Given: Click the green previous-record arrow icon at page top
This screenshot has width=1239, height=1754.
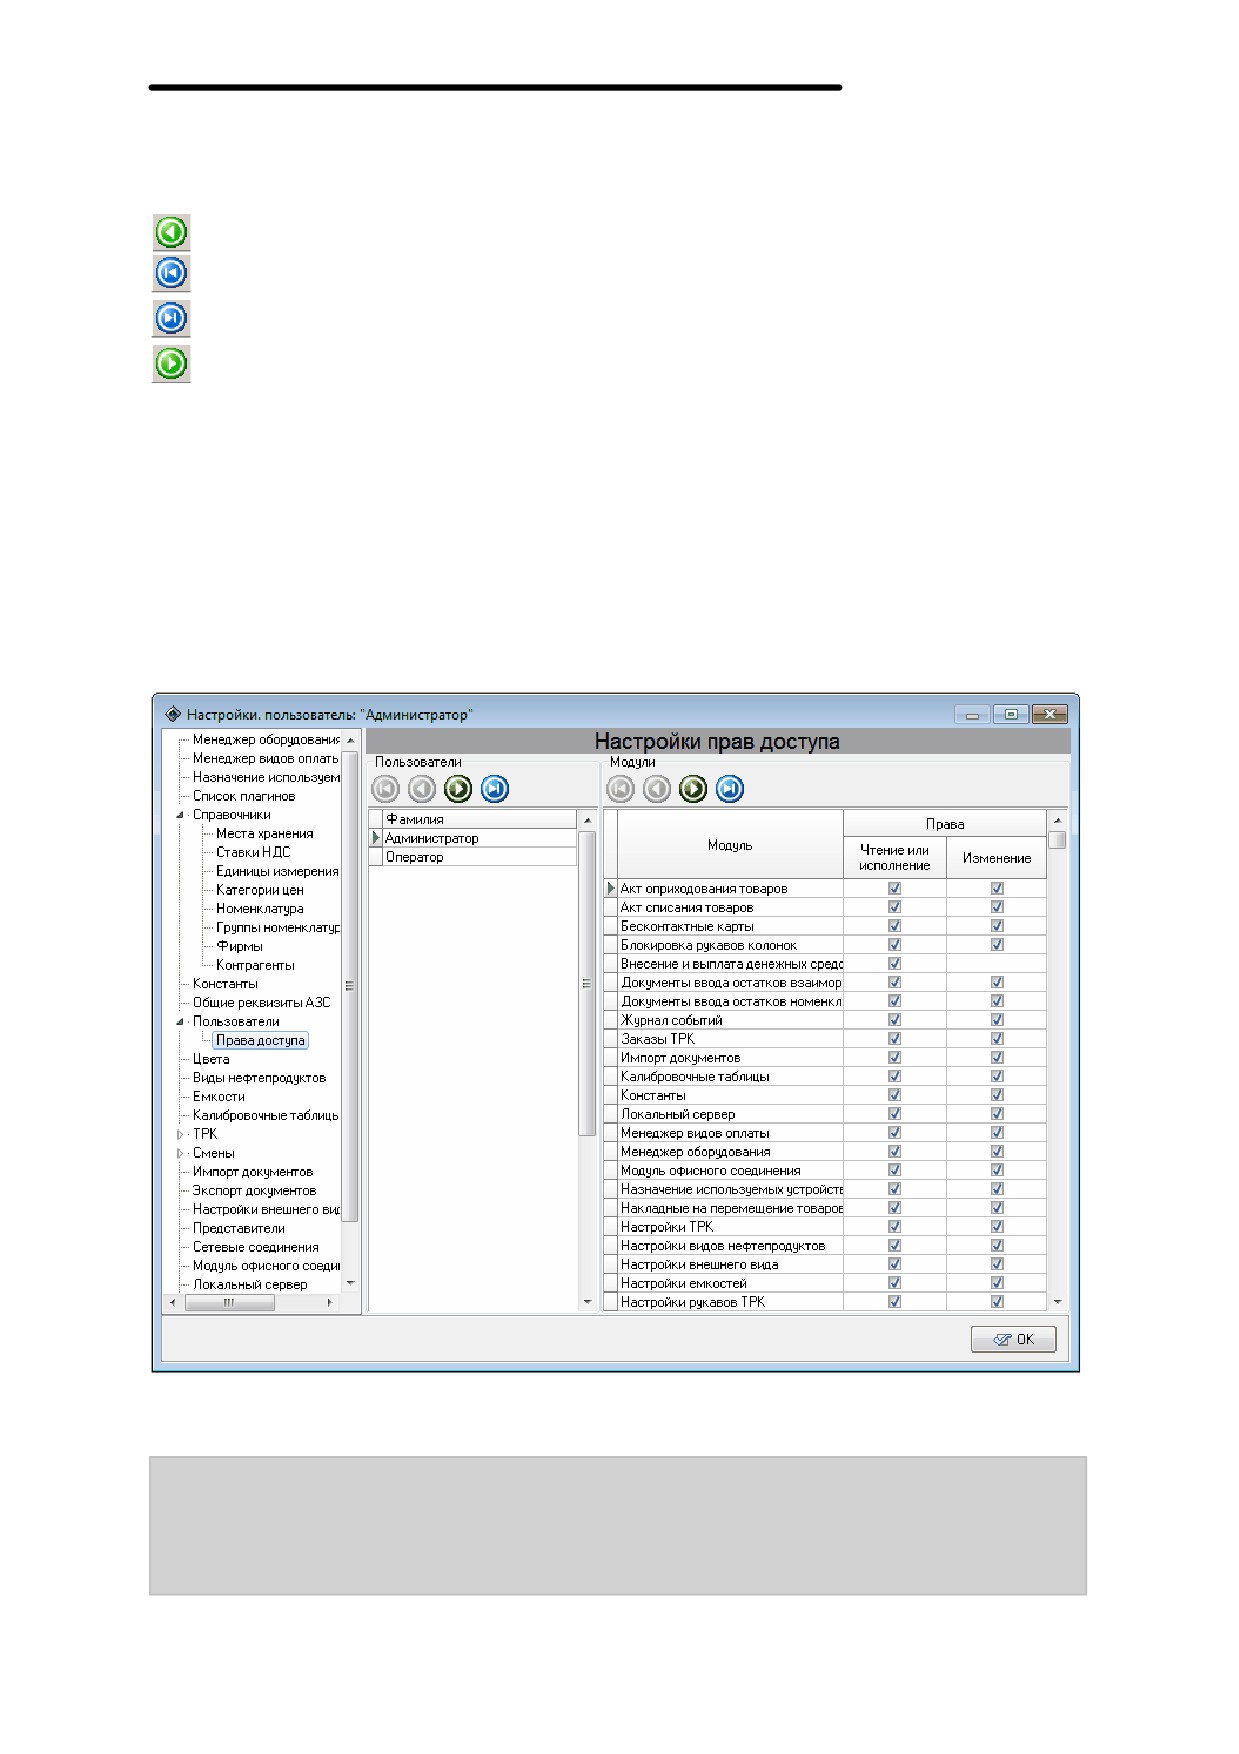Looking at the screenshot, I should pyautogui.click(x=171, y=232).
